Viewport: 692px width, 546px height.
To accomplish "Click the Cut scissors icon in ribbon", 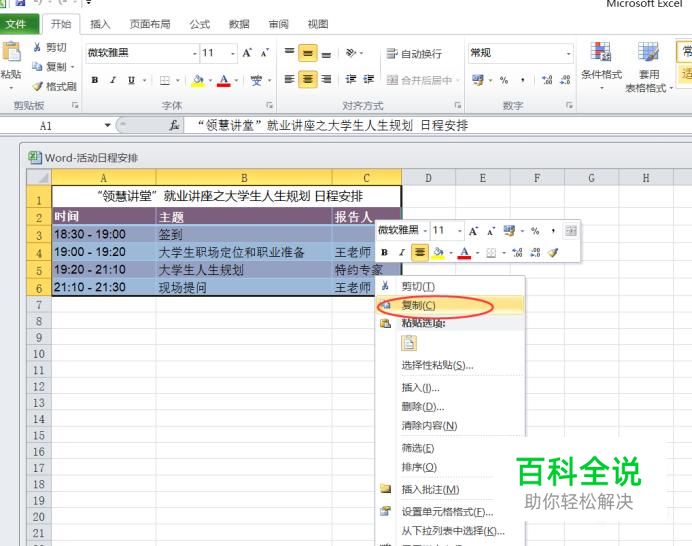I will click(x=37, y=47).
